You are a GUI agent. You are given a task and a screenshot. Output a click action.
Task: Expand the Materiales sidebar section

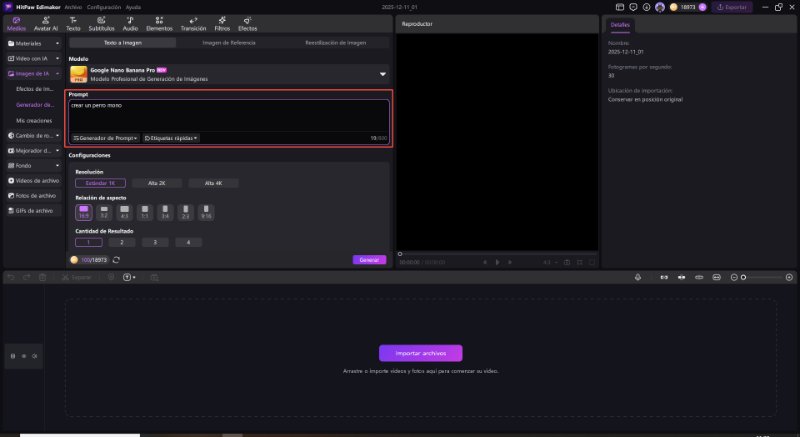34,43
